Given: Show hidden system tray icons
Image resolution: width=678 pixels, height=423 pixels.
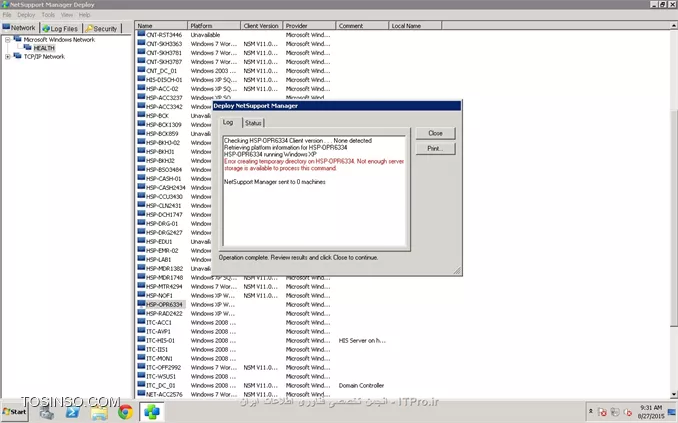Looking at the screenshot, I should click(x=591, y=411).
